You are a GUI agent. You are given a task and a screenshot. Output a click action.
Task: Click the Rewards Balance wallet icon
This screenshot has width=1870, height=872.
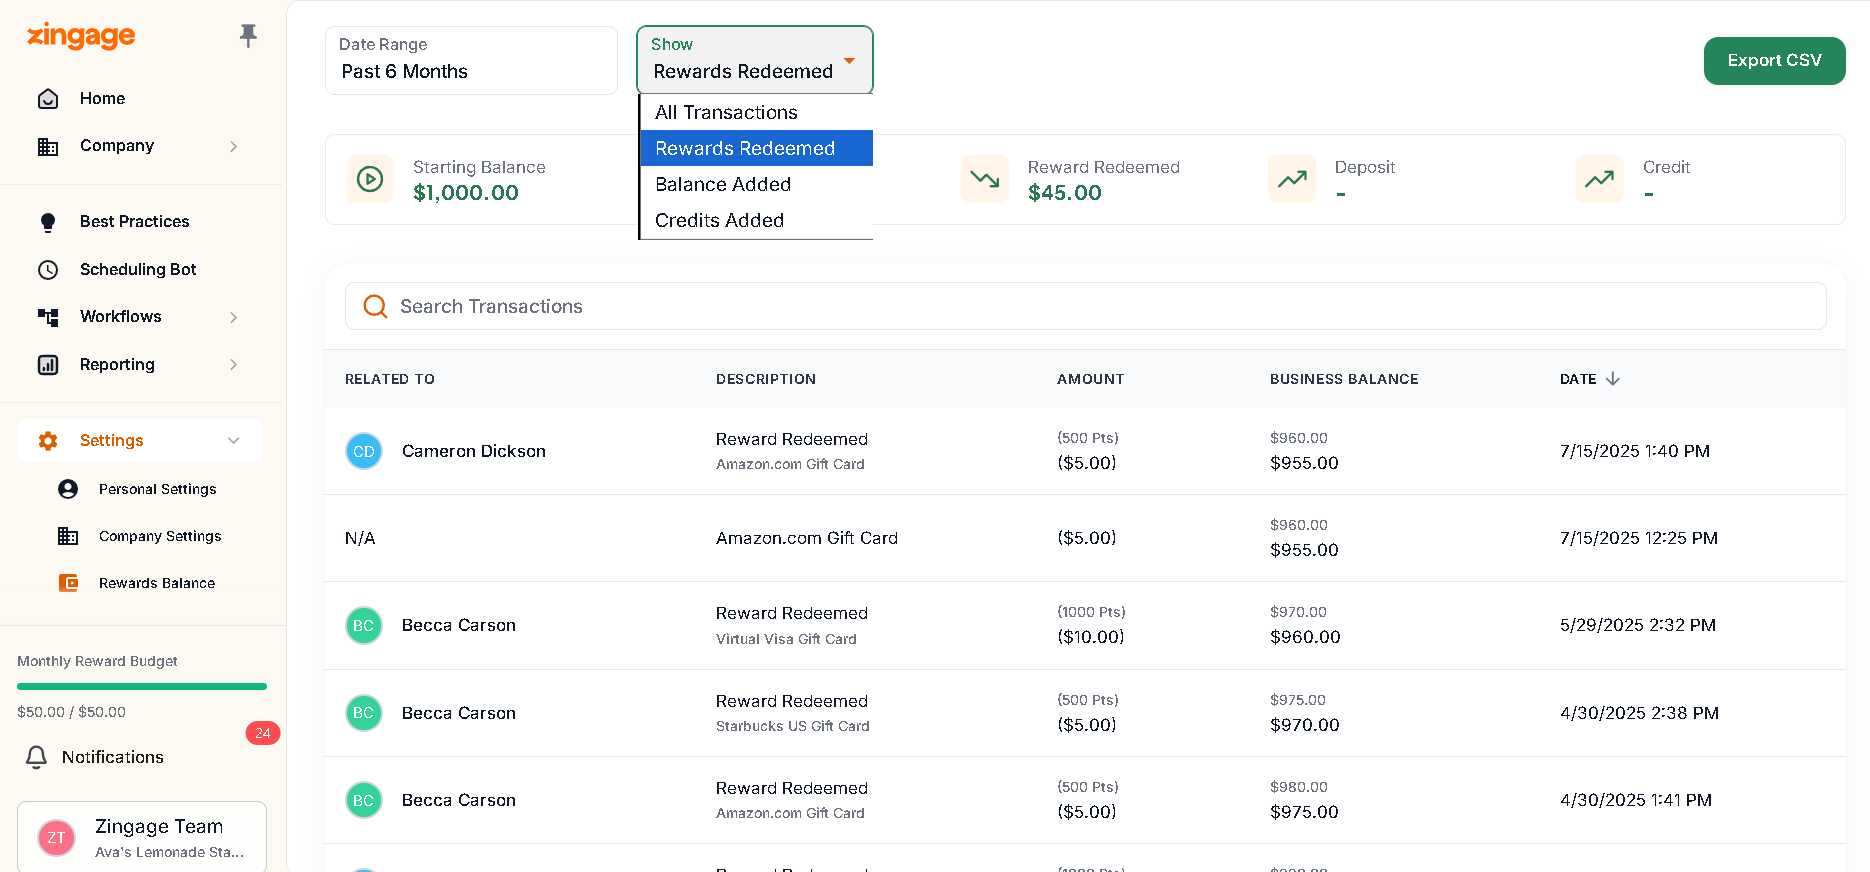(68, 583)
